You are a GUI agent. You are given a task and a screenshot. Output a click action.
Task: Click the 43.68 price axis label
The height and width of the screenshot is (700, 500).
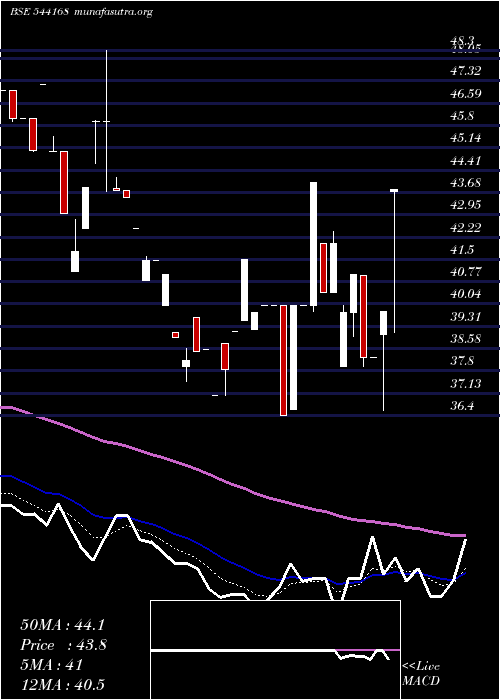(x=466, y=183)
